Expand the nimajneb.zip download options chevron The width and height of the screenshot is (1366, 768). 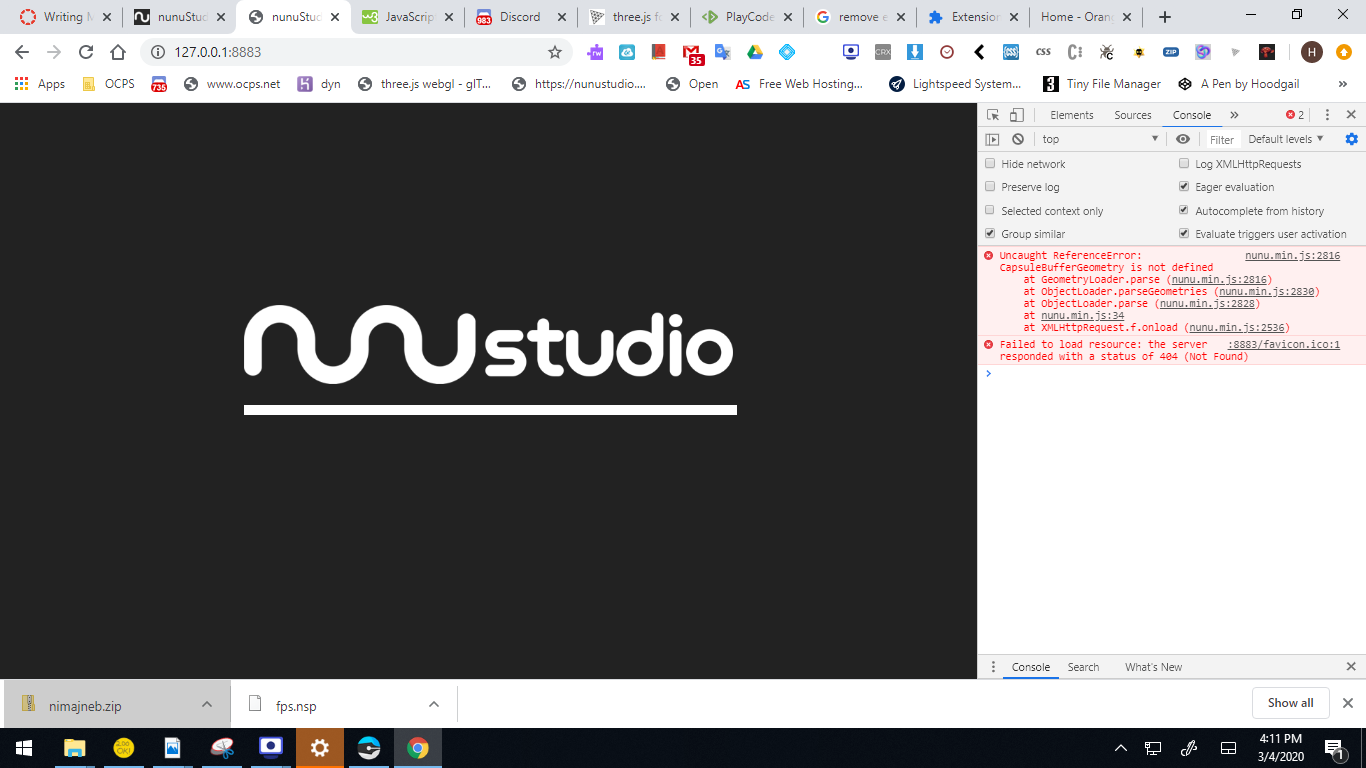207,703
